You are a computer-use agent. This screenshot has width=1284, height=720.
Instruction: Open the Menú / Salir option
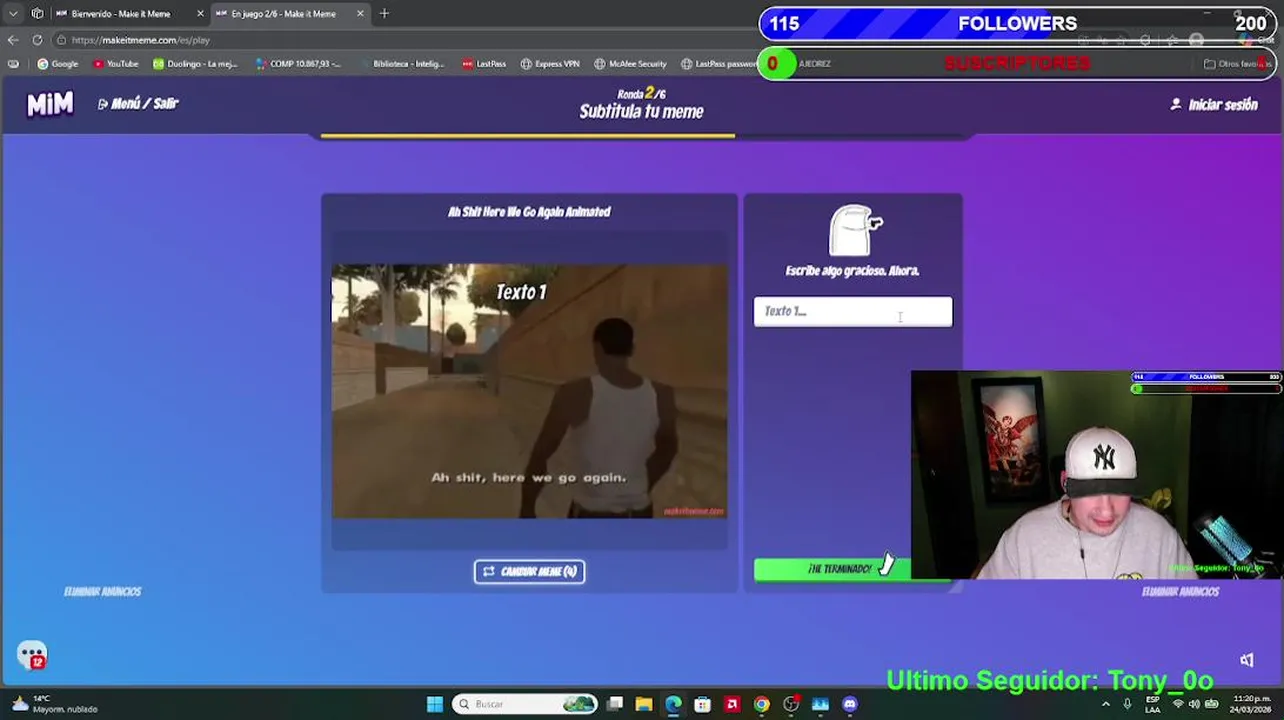138,103
